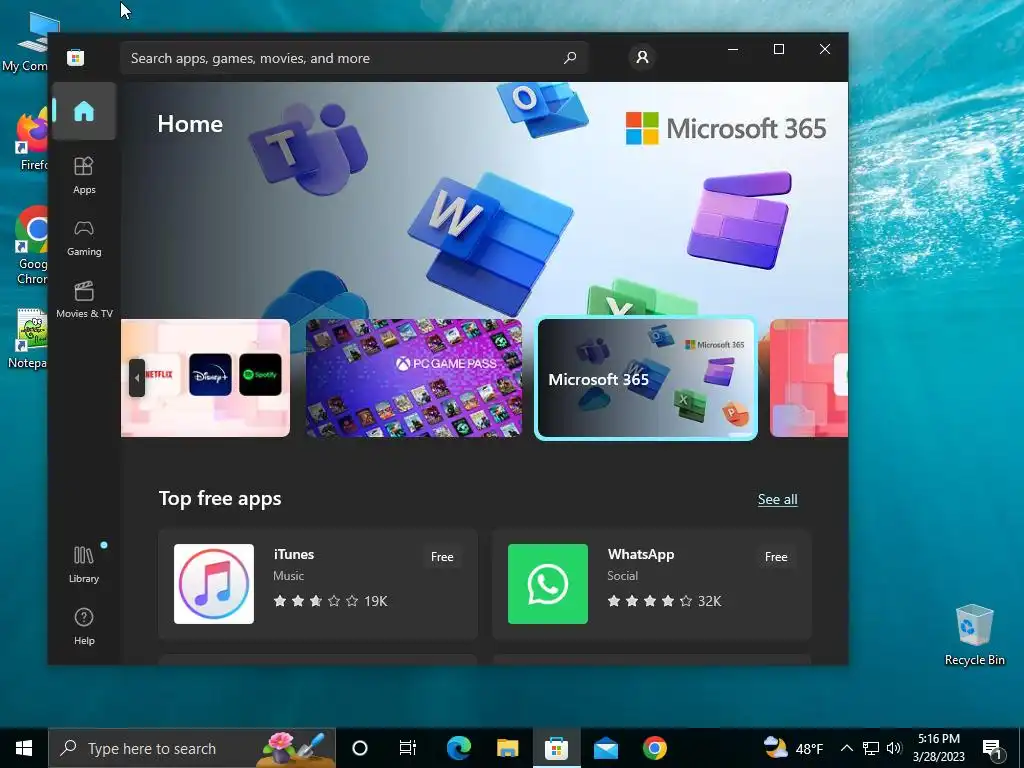Click the iTunes star rating 19K
Viewport: 1024px width, 768px height.
[x=330, y=601]
